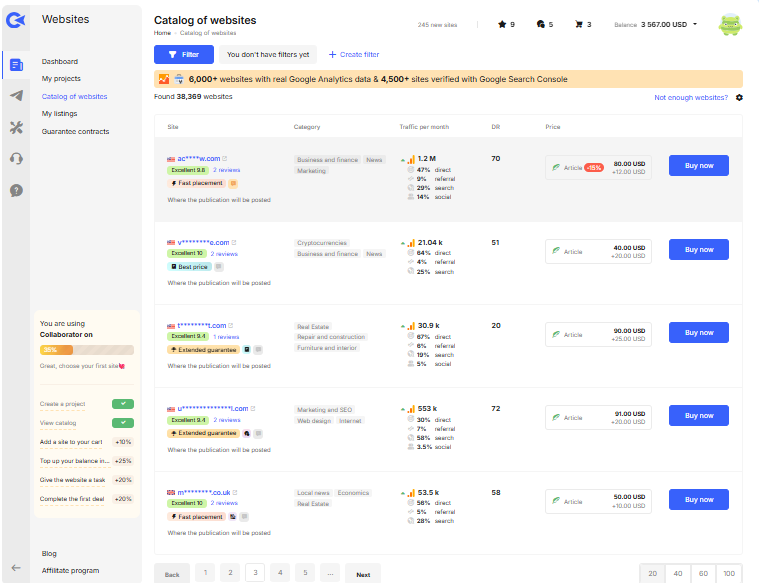Show 60 results per page

coord(703,573)
